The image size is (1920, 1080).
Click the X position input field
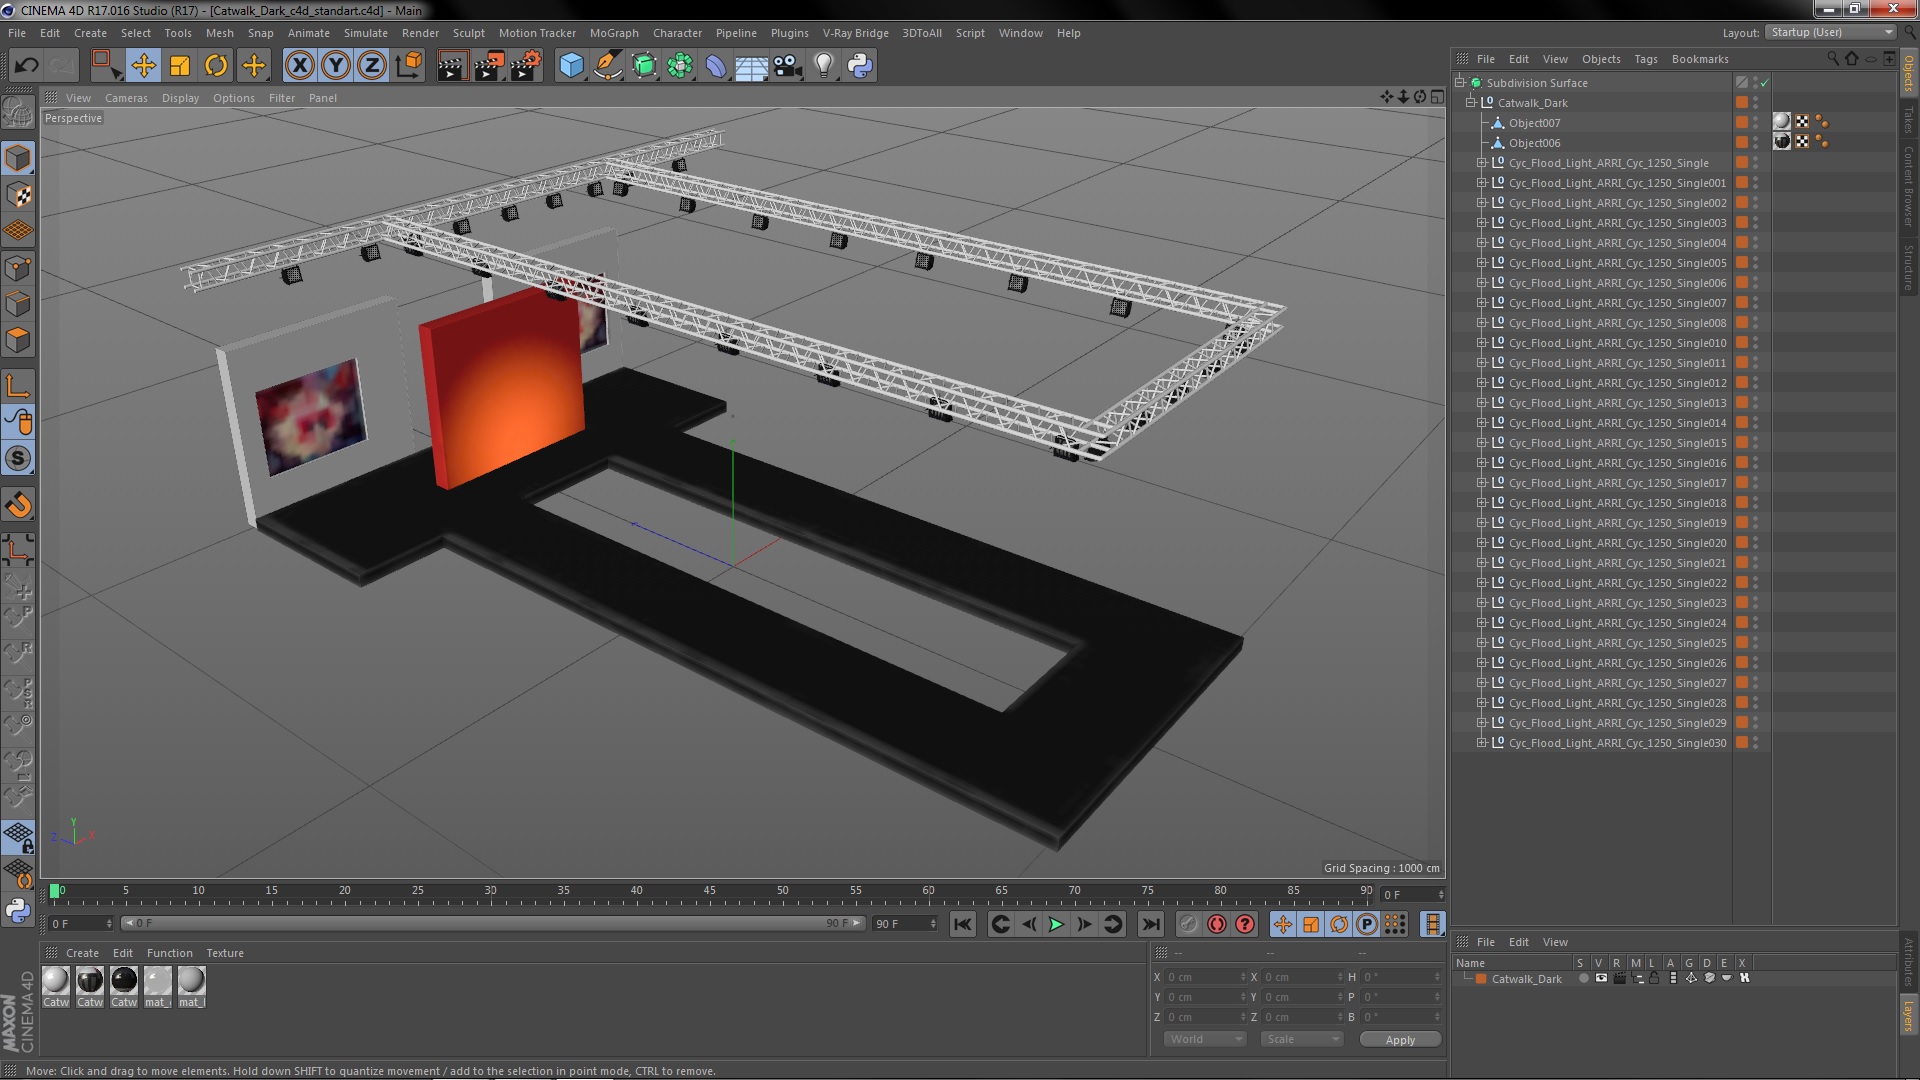tap(1205, 977)
